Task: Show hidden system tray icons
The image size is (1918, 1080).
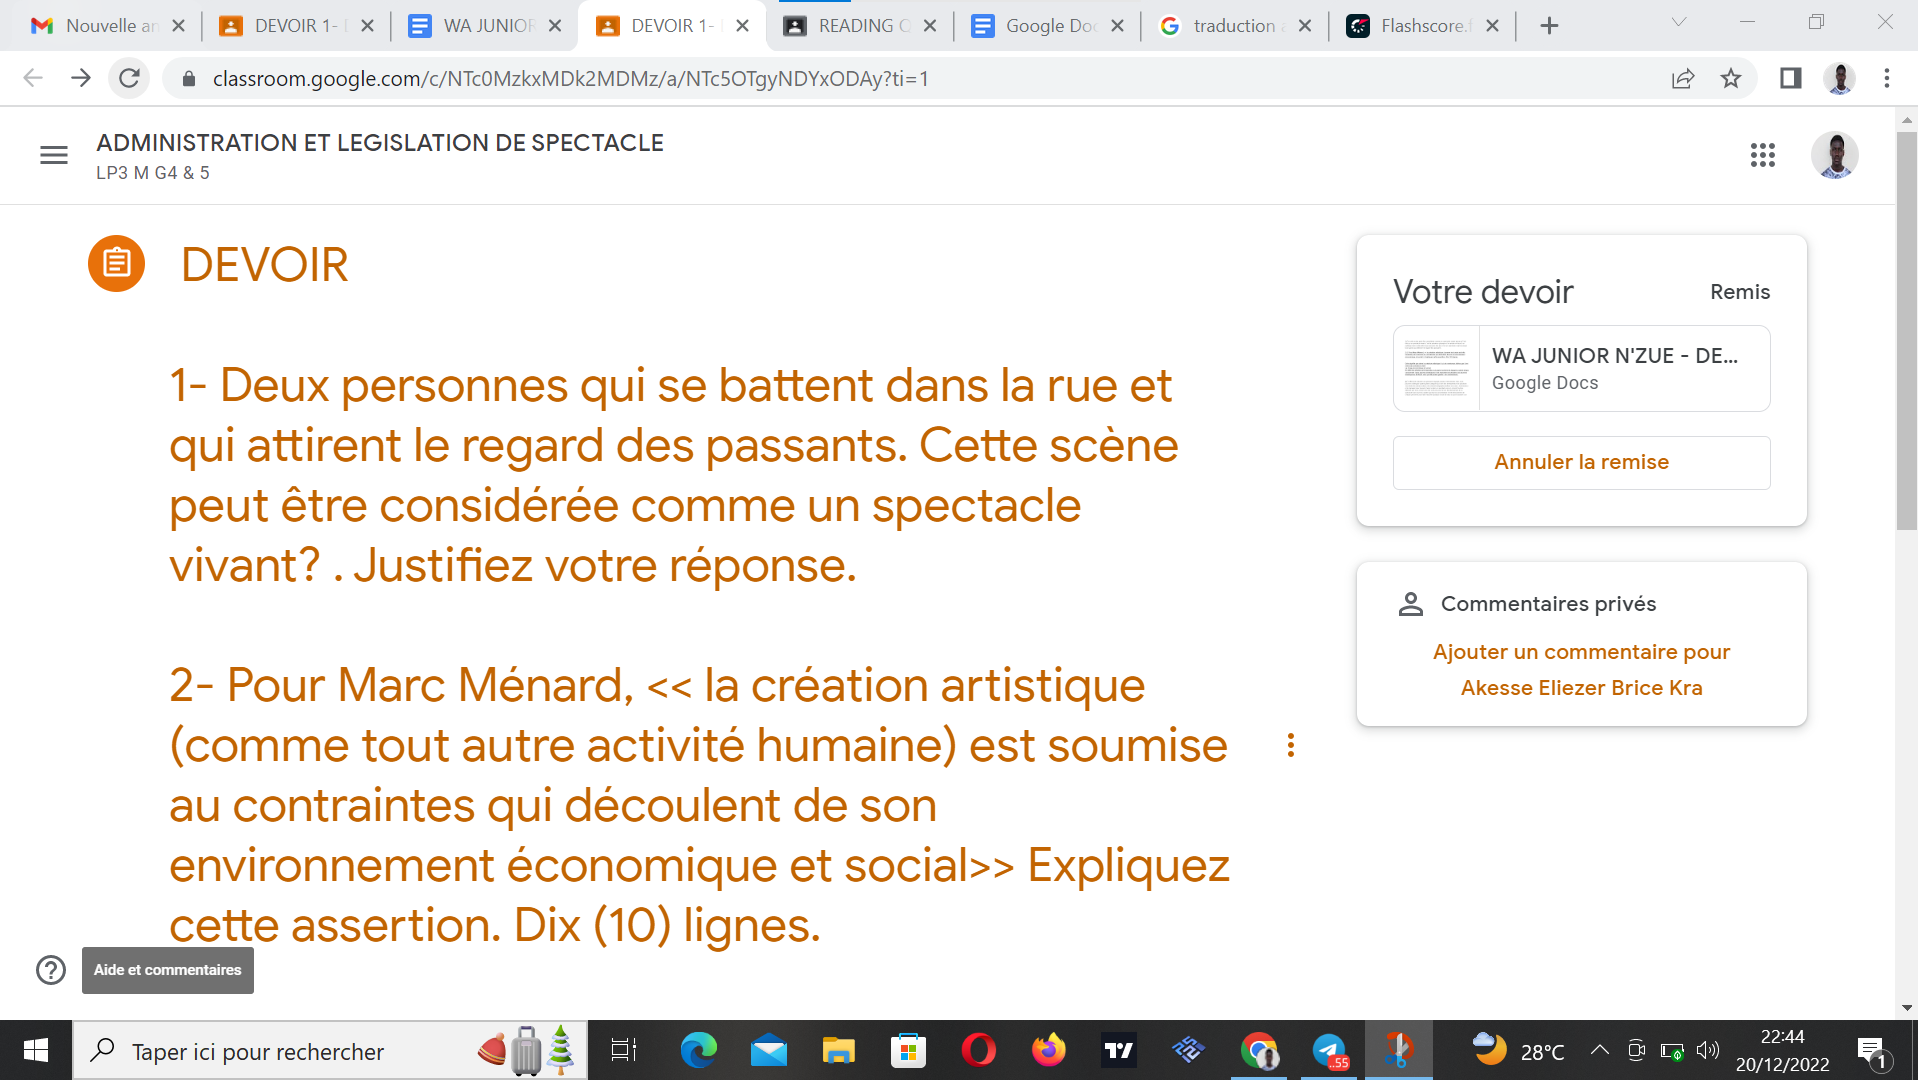Action: [x=1599, y=1050]
